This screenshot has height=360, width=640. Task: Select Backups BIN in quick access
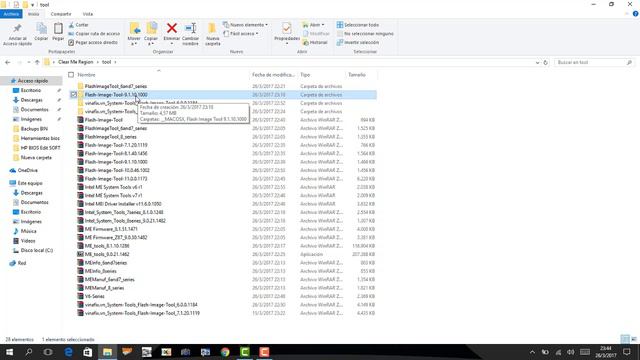[34, 129]
